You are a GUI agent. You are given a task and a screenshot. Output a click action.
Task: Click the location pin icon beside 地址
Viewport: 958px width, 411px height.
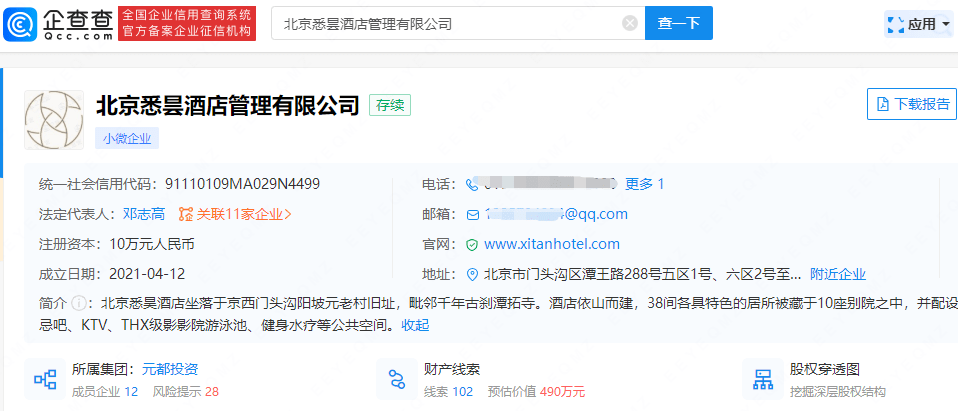coord(472,274)
